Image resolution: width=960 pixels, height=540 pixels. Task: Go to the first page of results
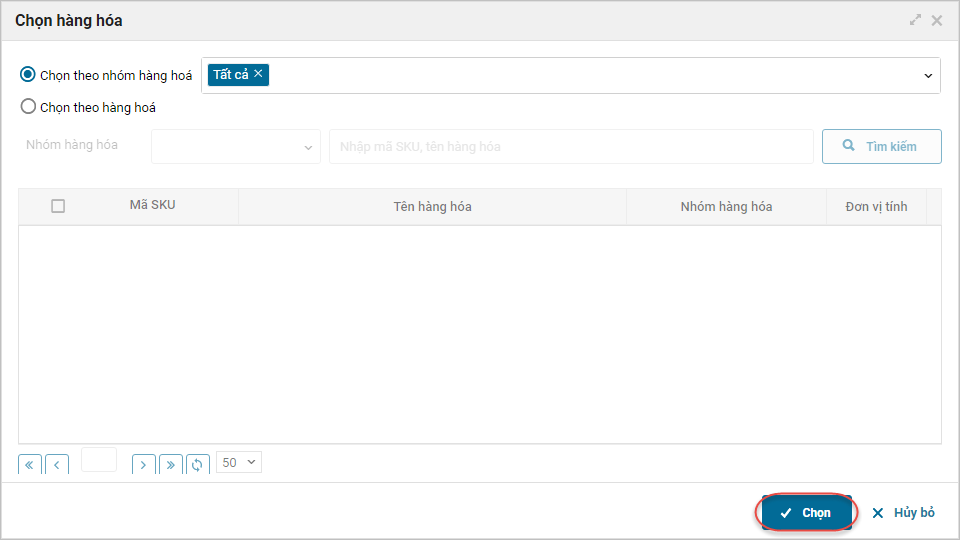29,465
